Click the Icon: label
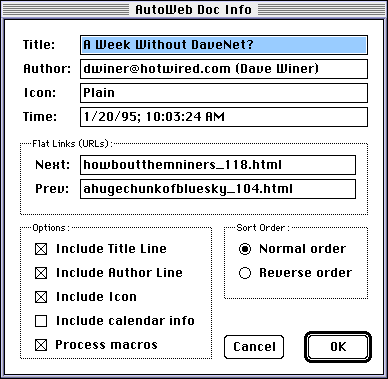The image size is (388, 379). coord(40,93)
